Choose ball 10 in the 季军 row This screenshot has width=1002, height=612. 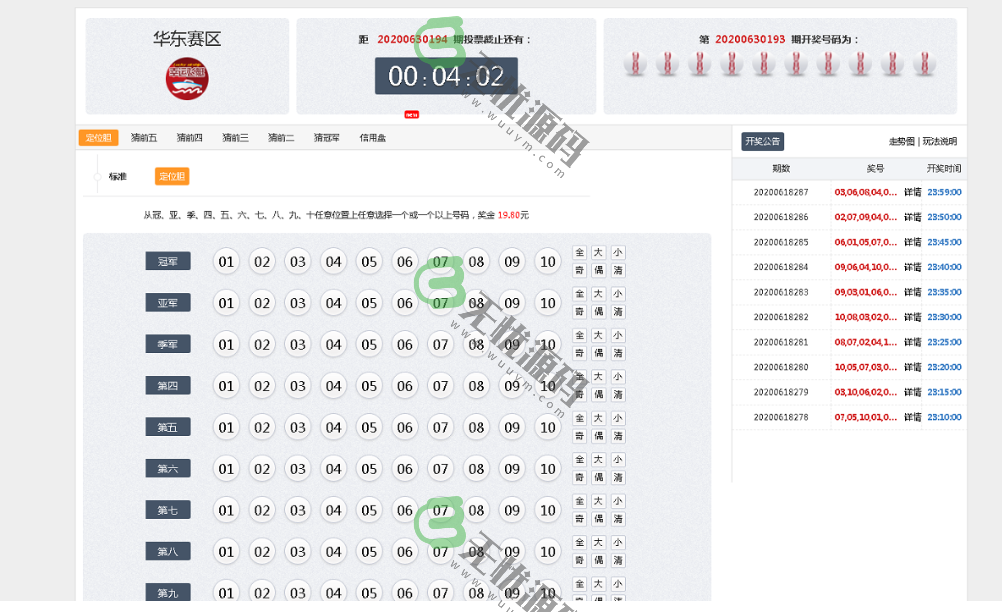[547, 345]
